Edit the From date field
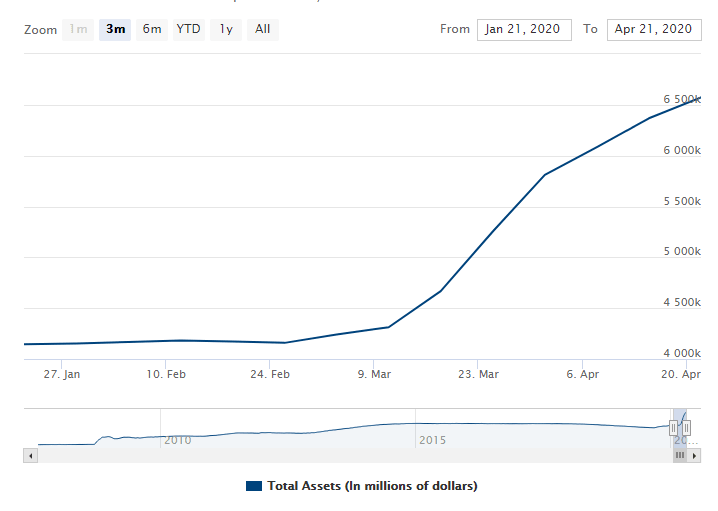This screenshot has height=511, width=718. coord(524,29)
